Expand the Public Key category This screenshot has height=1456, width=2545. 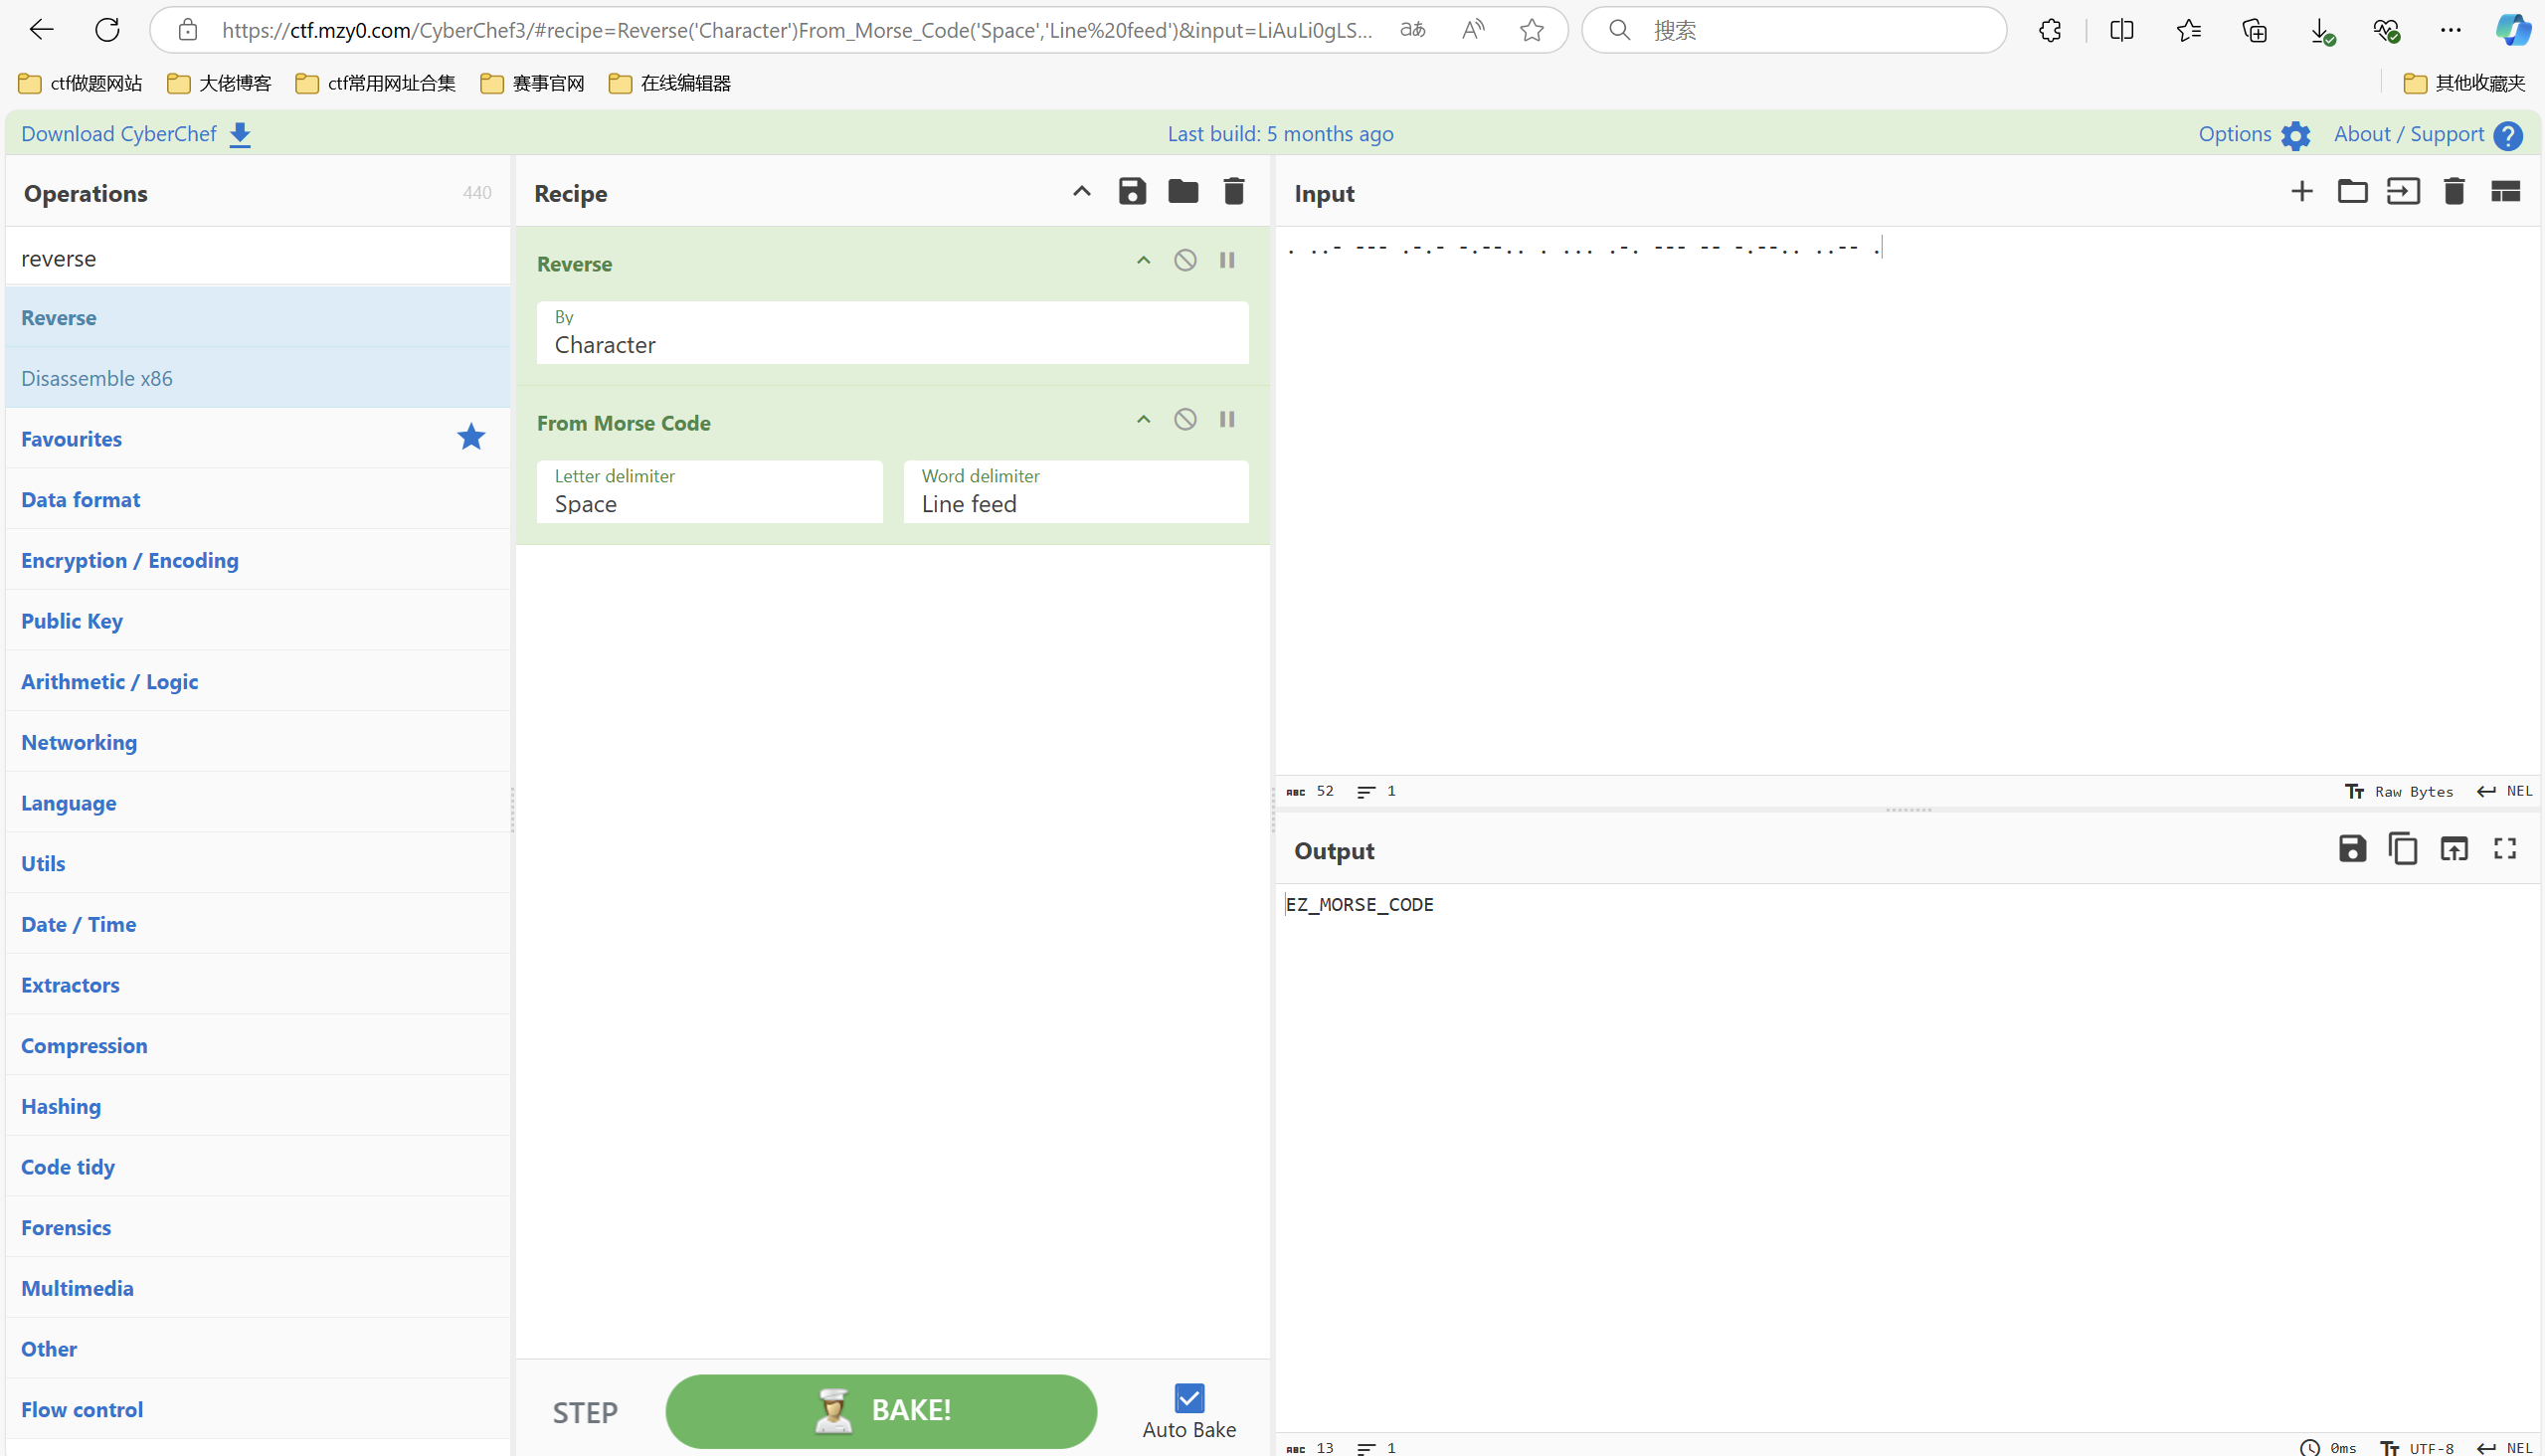(x=258, y=621)
